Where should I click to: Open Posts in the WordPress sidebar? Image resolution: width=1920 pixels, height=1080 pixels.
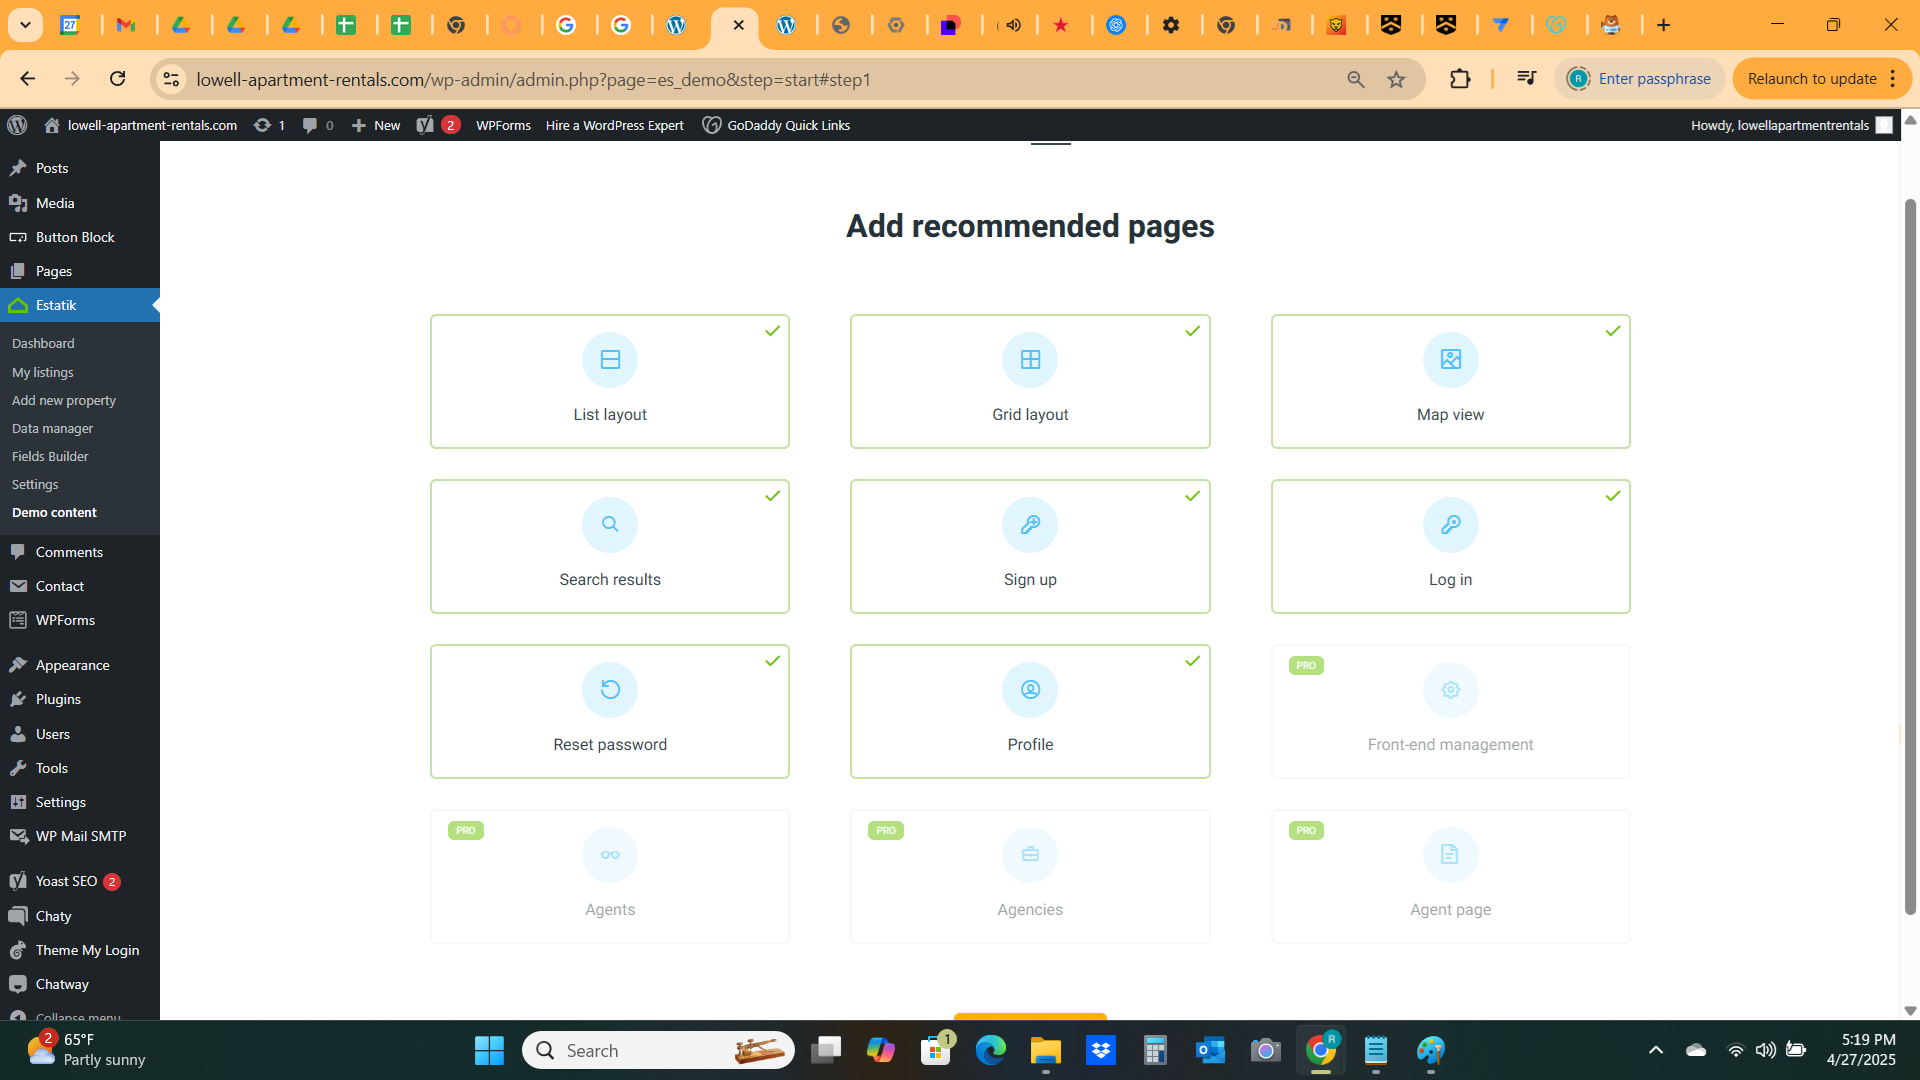(80, 168)
